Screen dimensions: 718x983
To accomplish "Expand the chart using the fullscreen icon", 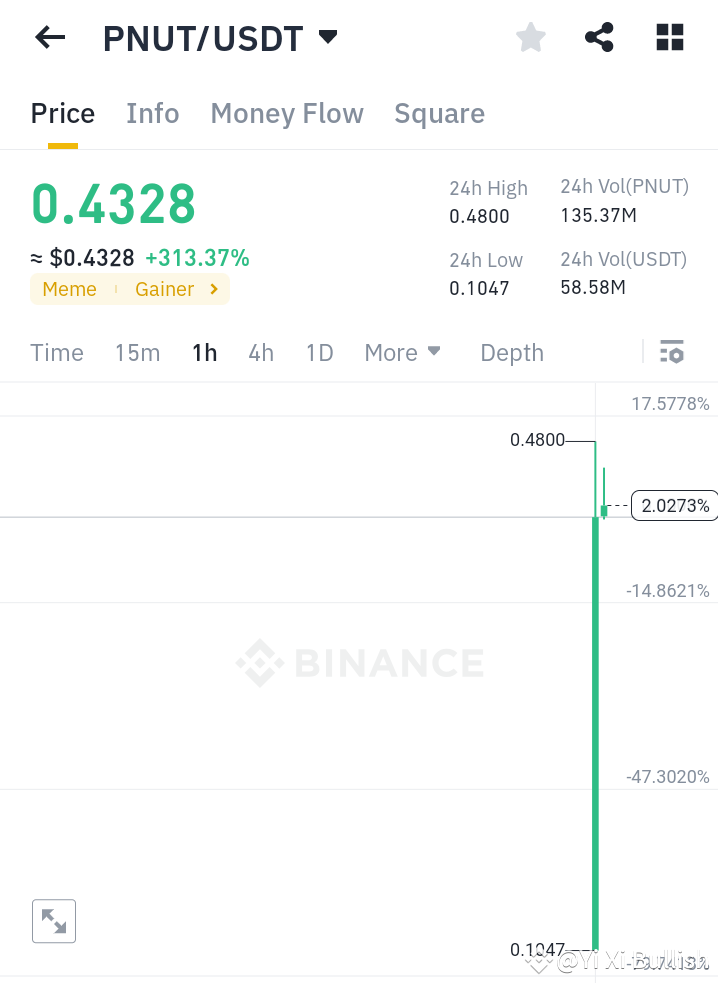I will [x=53, y=921].
